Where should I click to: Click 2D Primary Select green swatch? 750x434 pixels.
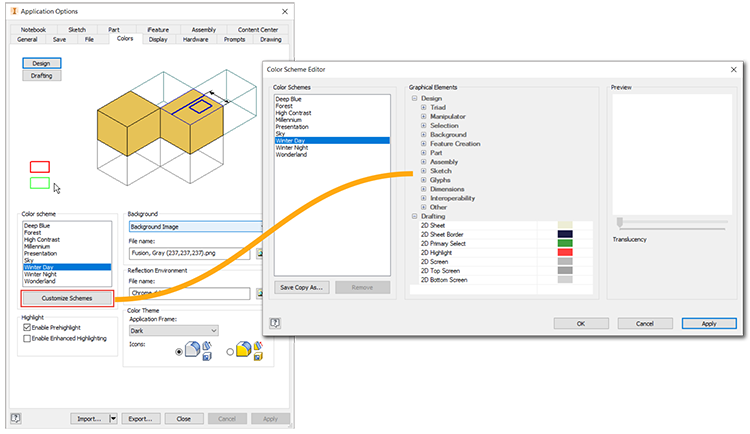[565, 243]
